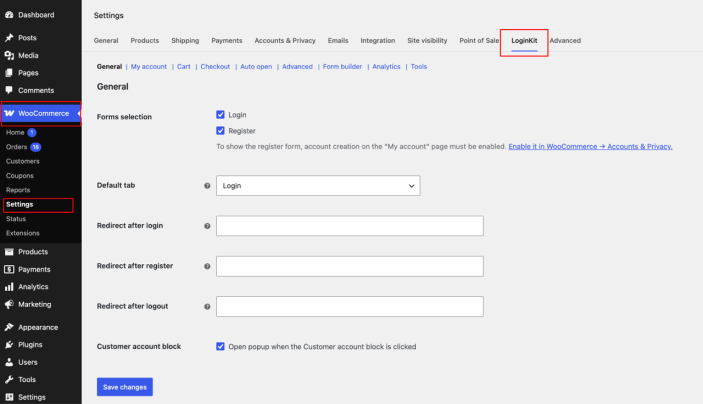703x404 pixels.
Task: Click the Analytics bar chart icon
Action: click(x=9, y=287)
